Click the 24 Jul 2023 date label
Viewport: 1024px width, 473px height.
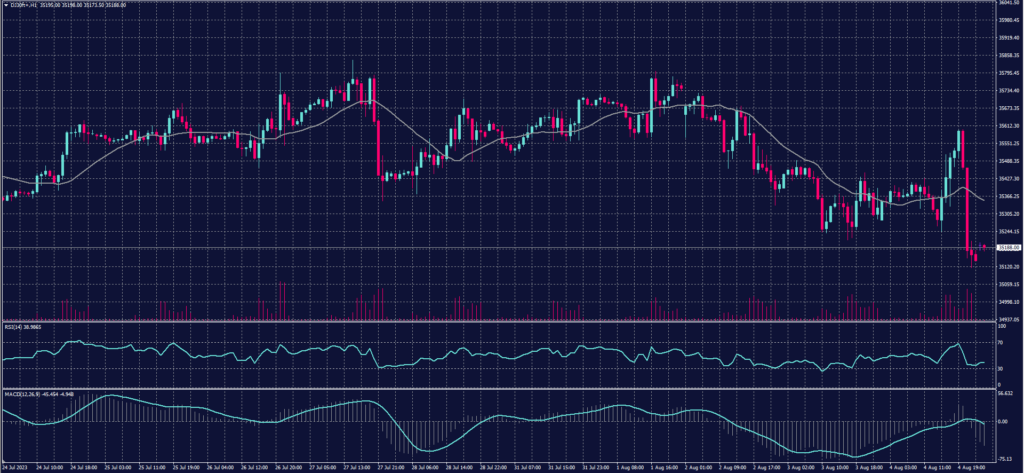click(x=17, y=466)
